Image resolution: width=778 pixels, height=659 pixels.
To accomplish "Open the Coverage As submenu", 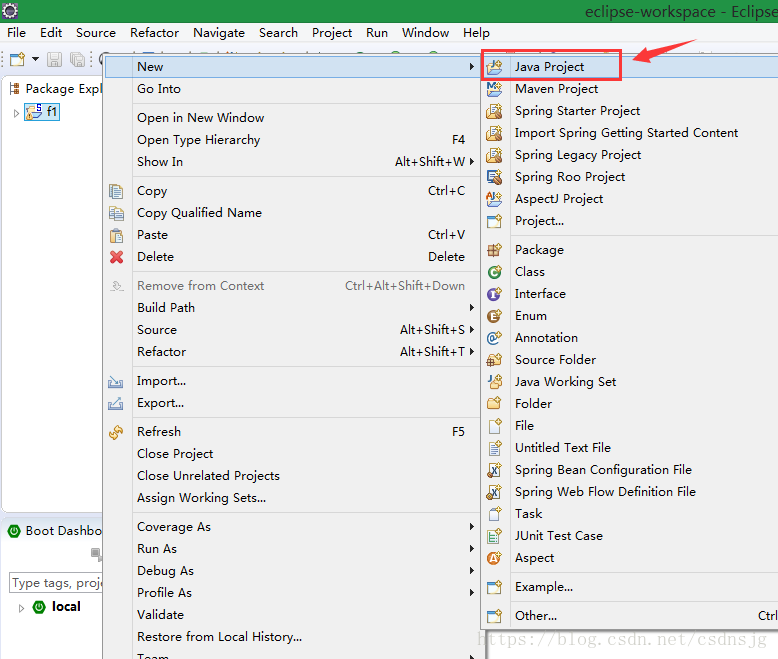I will [292, 527].
